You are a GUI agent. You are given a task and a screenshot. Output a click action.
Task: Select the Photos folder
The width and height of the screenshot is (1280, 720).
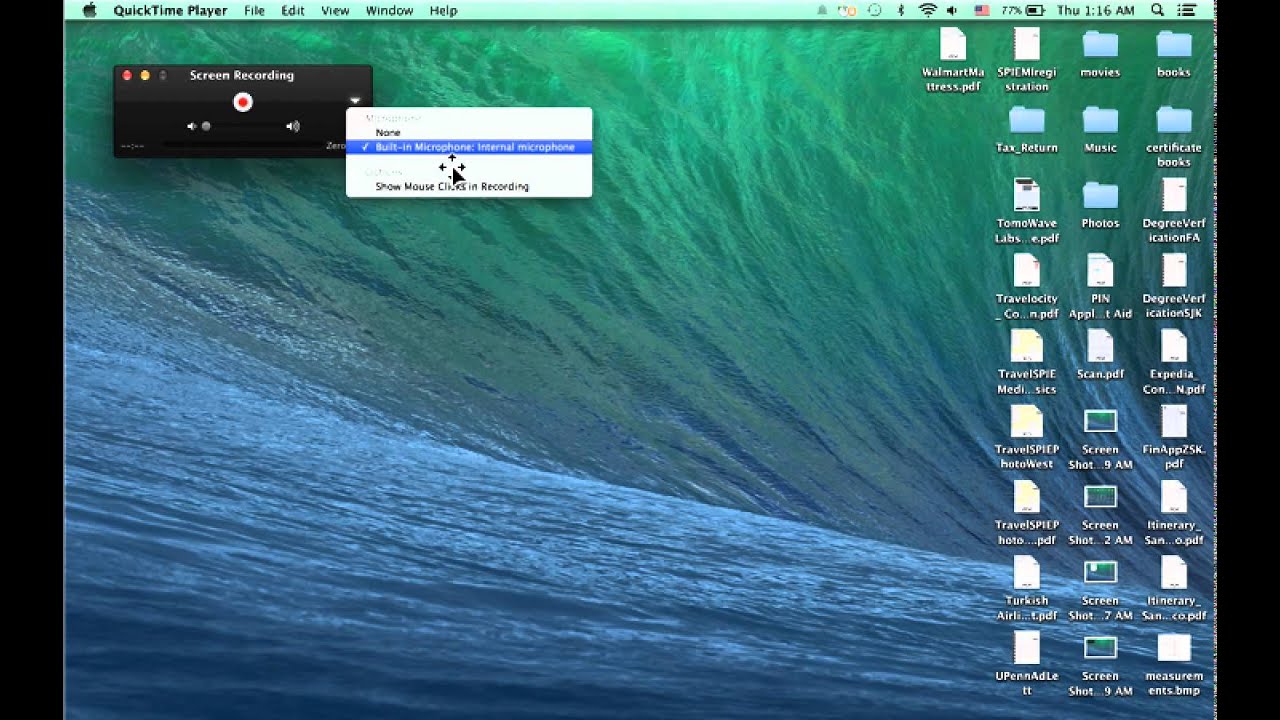click(x=1100, y=205)
